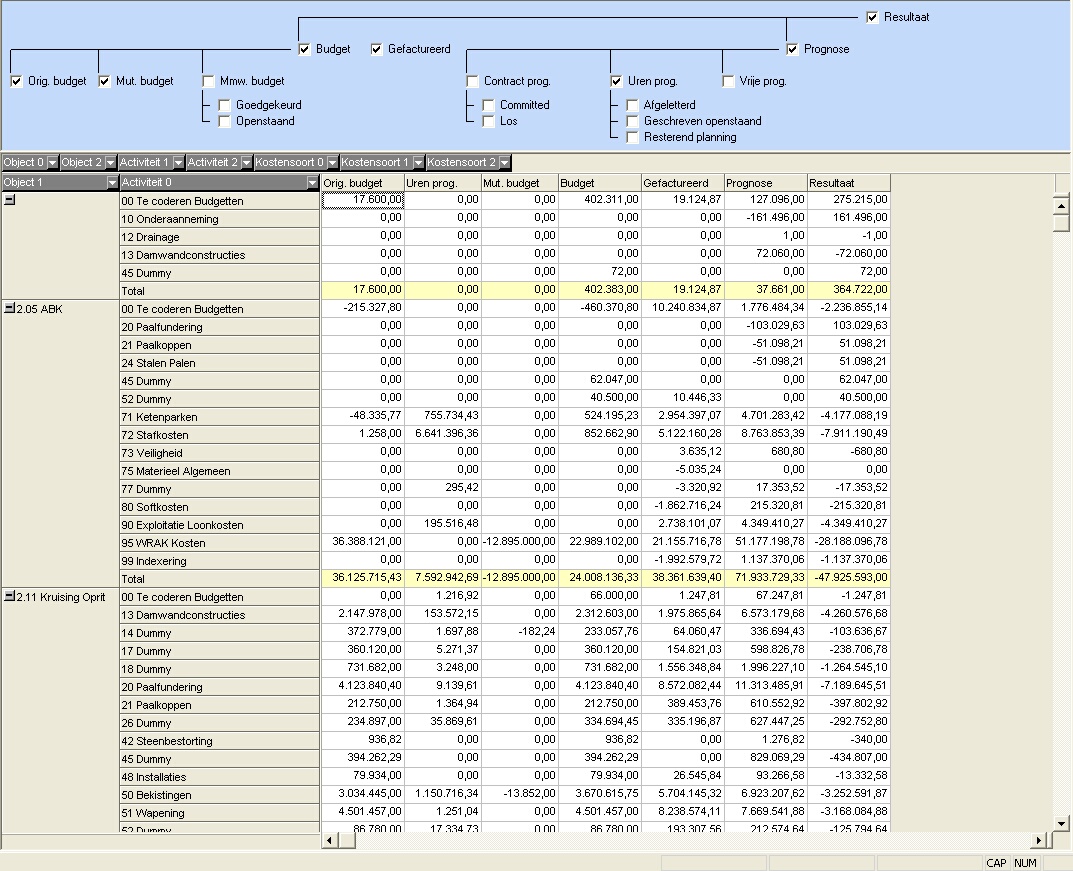Click the Gefactureerd column header
The image size is (1073, 871).
682,183
